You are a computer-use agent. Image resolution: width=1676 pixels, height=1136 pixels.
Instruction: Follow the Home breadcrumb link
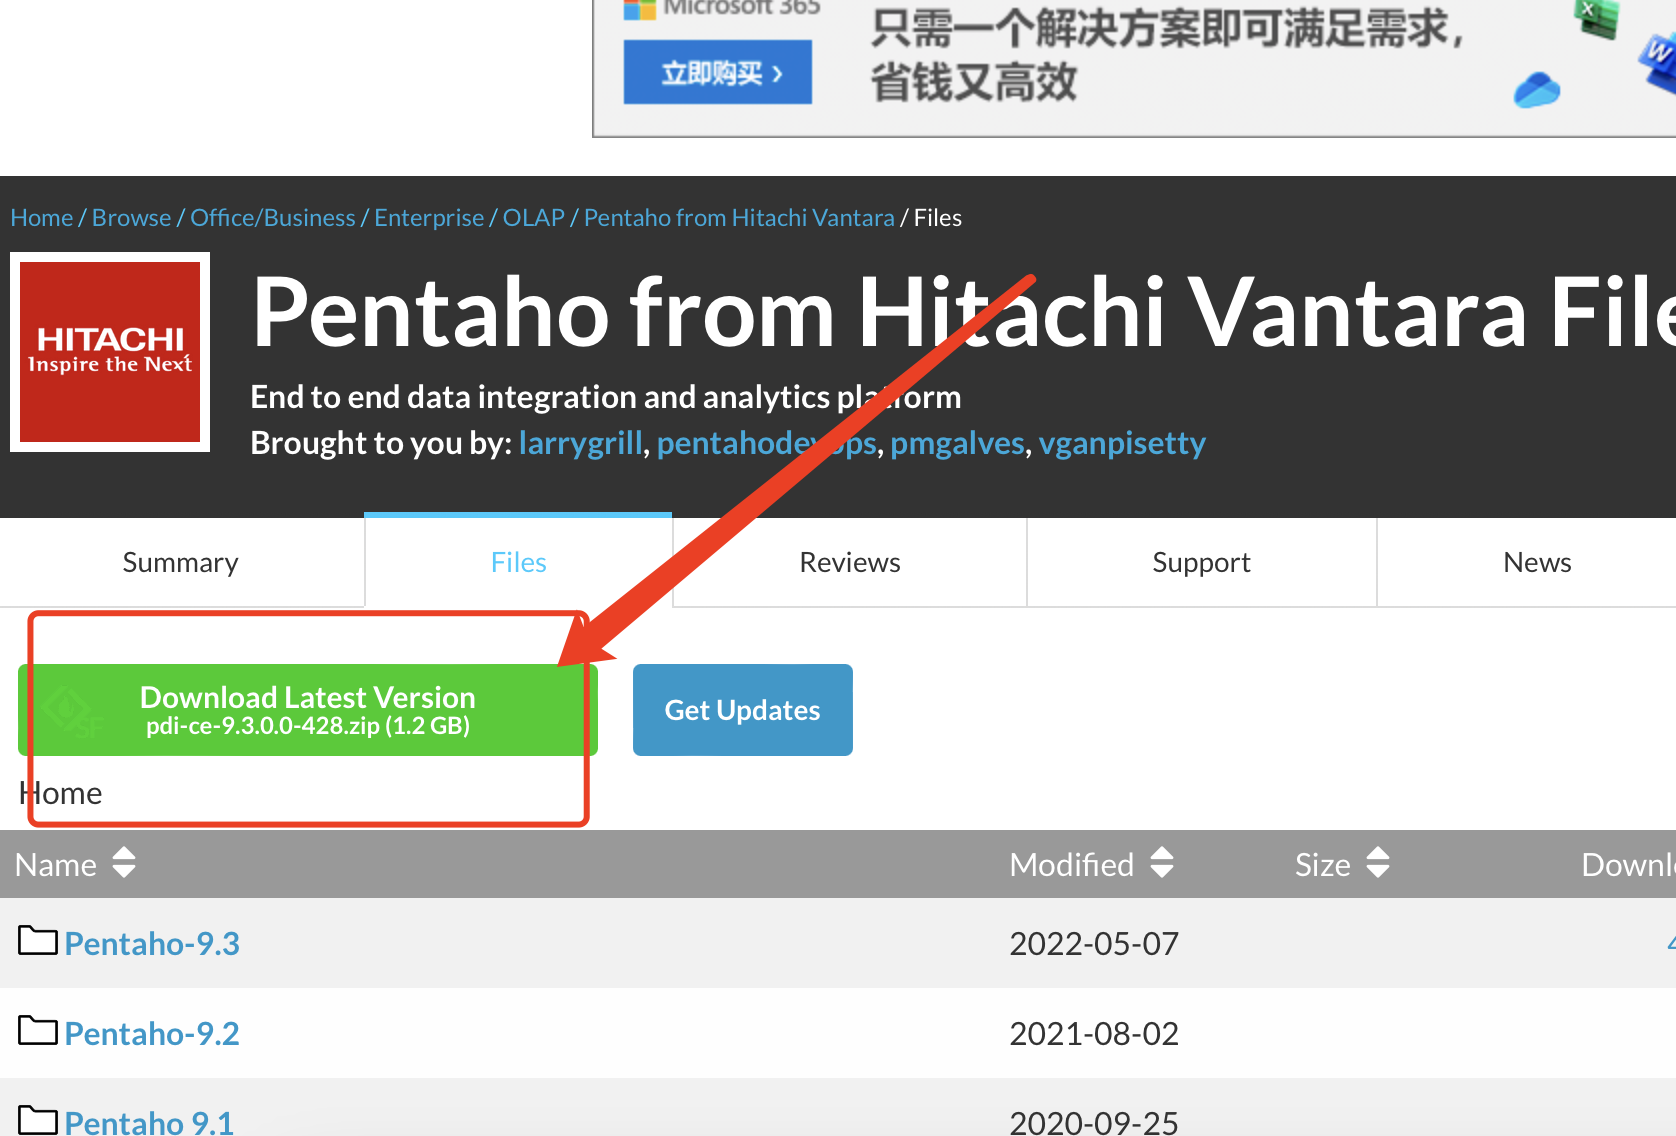pos(42,218)
